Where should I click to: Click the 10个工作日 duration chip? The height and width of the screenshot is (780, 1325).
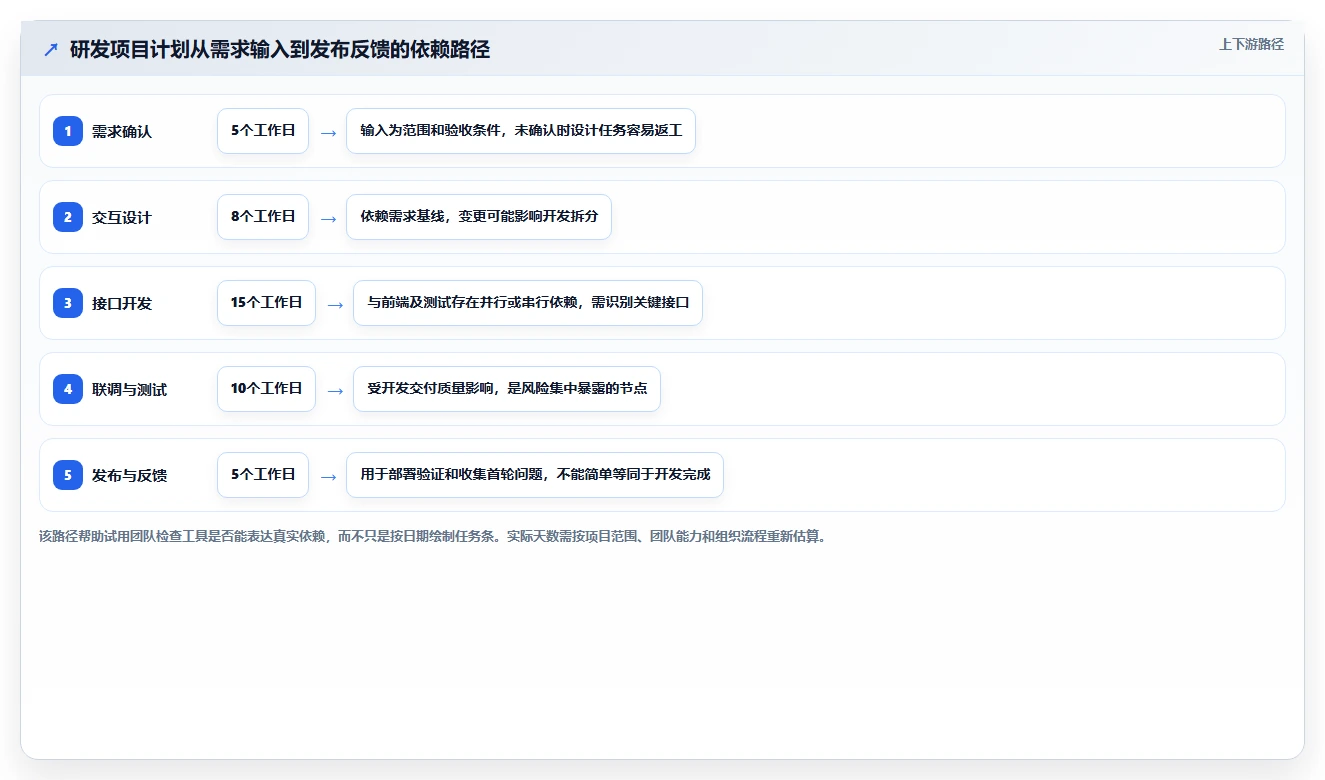coord(266,389)
